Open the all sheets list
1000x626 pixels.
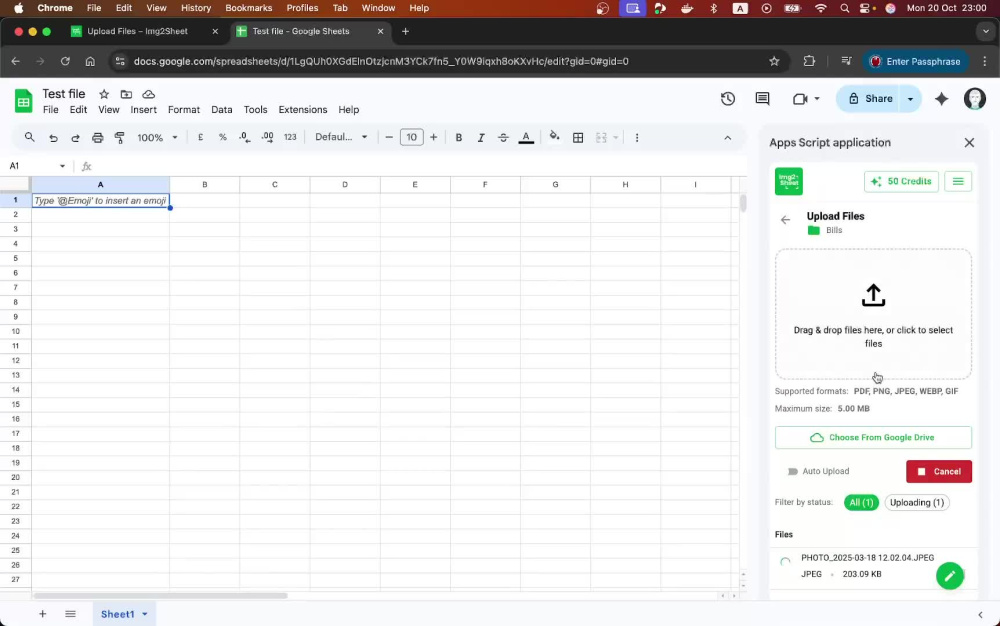coord(70,614)
